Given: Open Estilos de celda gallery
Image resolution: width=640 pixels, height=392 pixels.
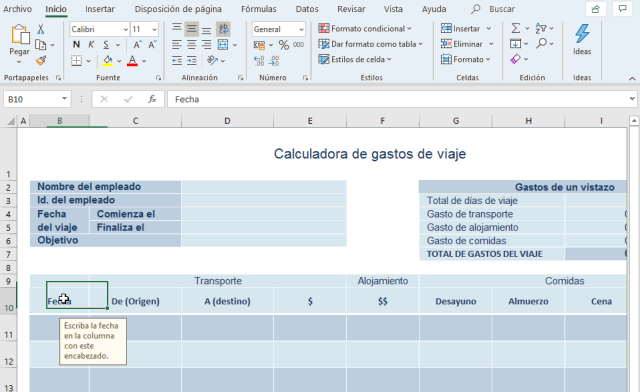Looking at the screenshot, I should tap(355, 60).
